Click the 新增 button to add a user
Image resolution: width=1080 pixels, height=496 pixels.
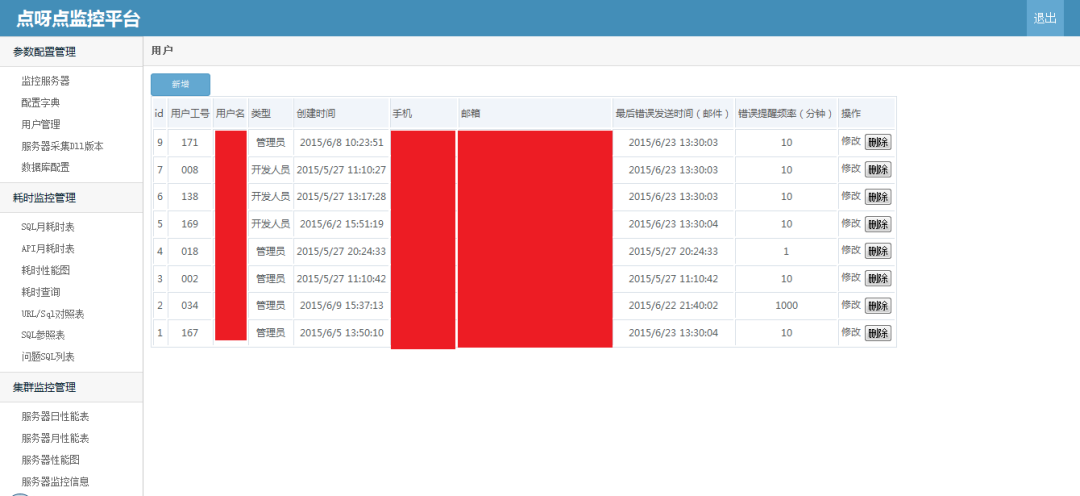coord(180,85)
